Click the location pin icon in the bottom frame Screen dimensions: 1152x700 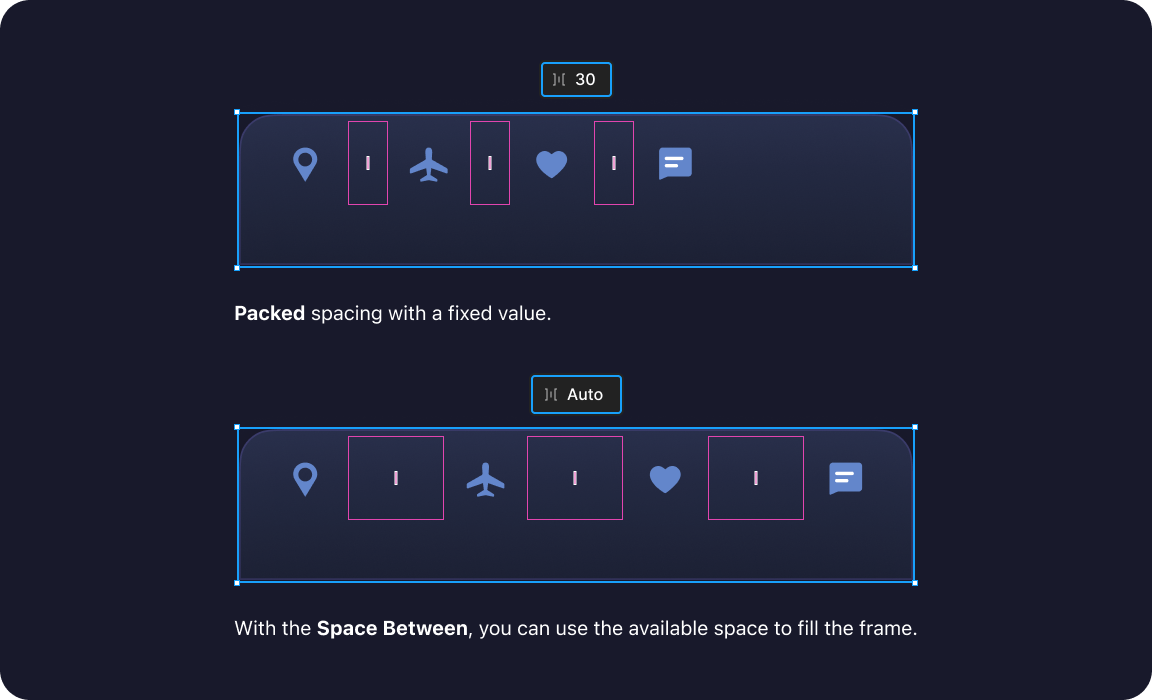[x=304, y=477]
